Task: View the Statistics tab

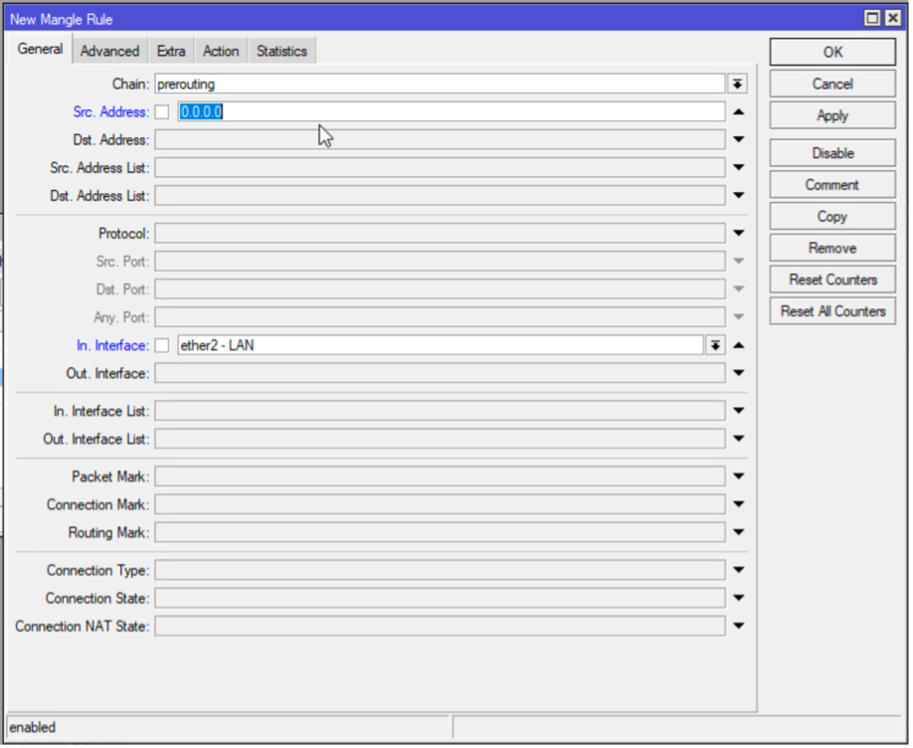Action: [x=281, y=50]
